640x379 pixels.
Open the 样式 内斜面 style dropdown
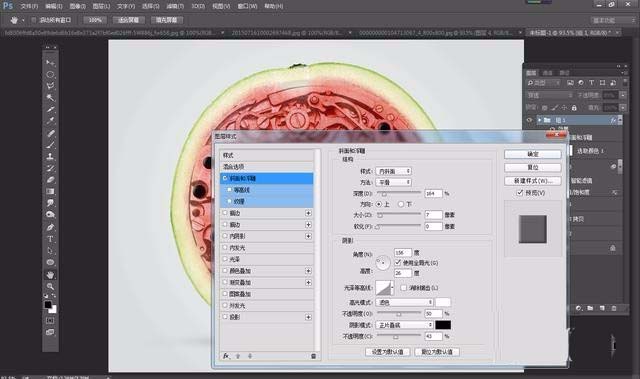click(x=393, y=171)
